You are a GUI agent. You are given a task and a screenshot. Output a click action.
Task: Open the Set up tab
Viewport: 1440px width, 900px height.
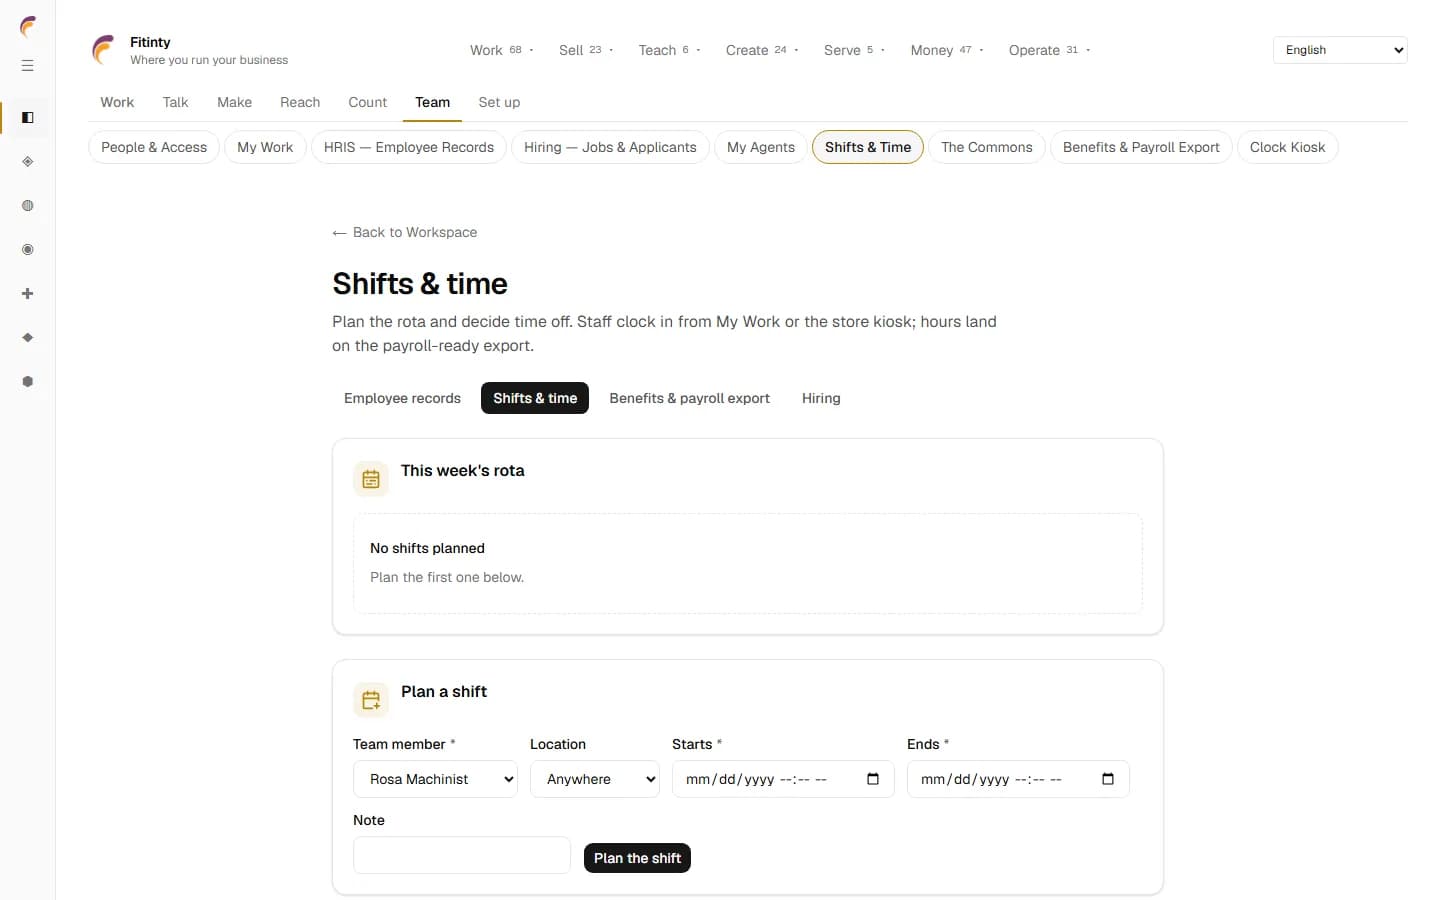pos(499,102)
